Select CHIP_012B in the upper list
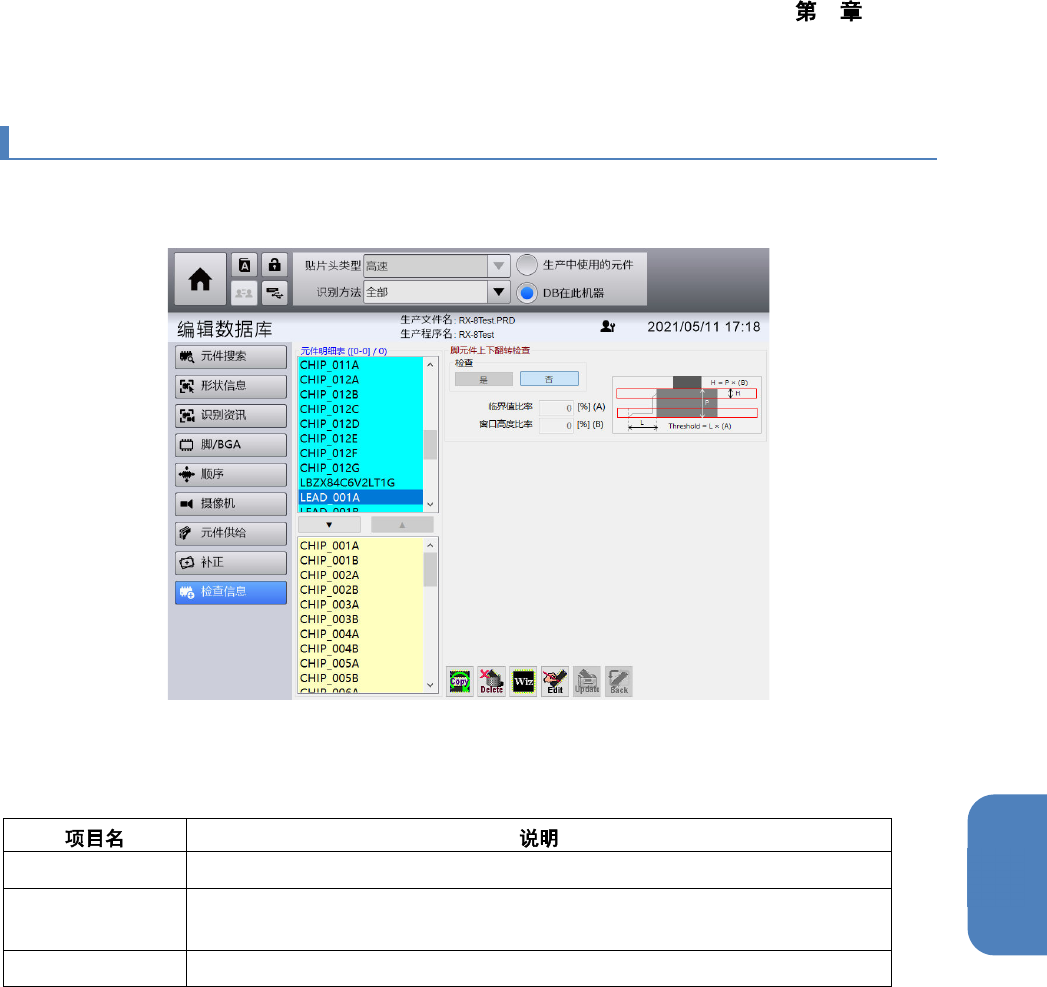This screenshot has width=1047, height=987. point(361,395)
